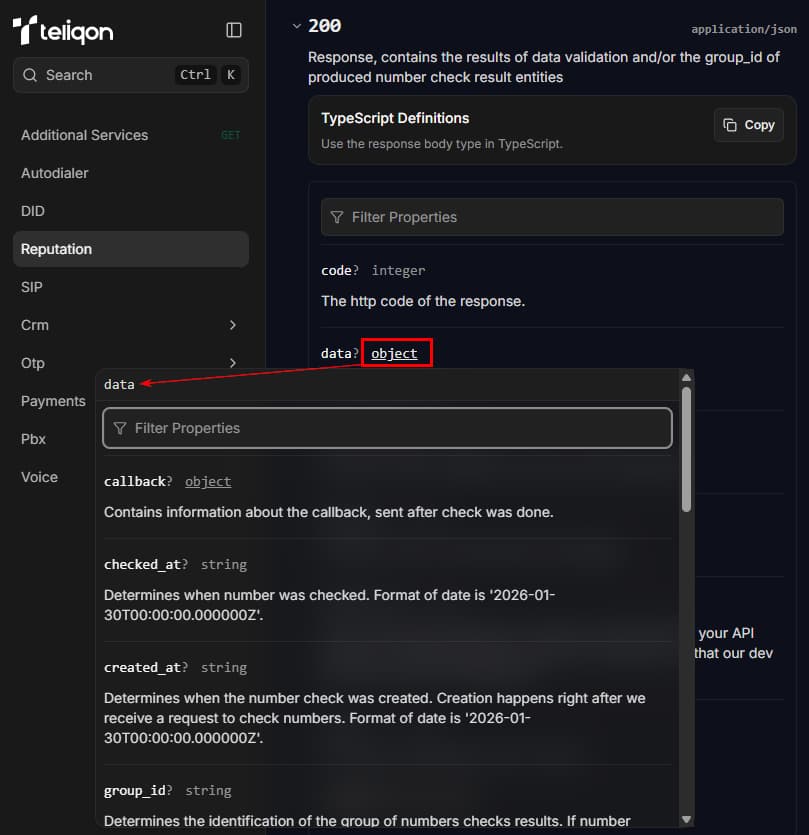
Task: Click the Teliqon logo
Action: coord(63,30)
